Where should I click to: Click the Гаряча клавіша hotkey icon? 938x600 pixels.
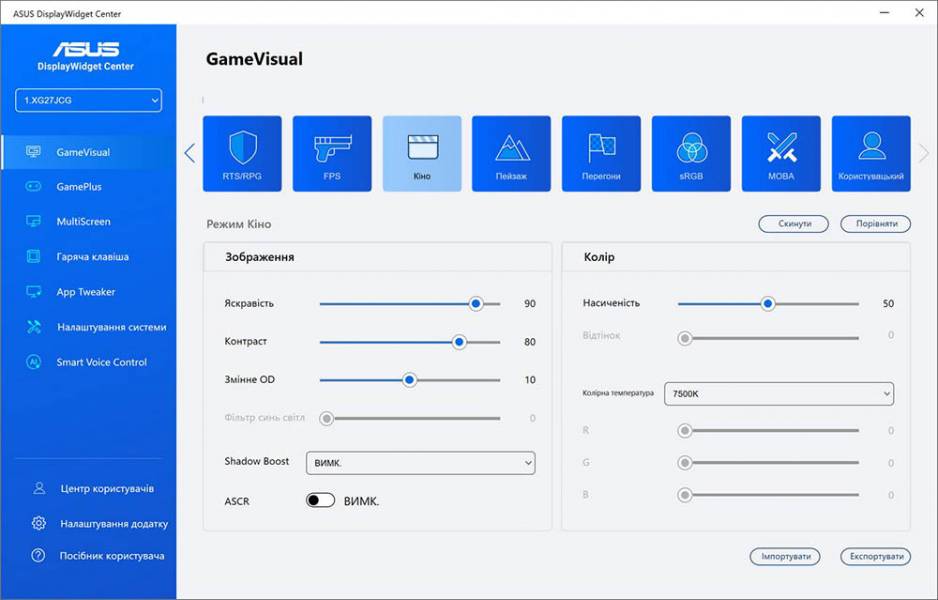tap(34, 257)
